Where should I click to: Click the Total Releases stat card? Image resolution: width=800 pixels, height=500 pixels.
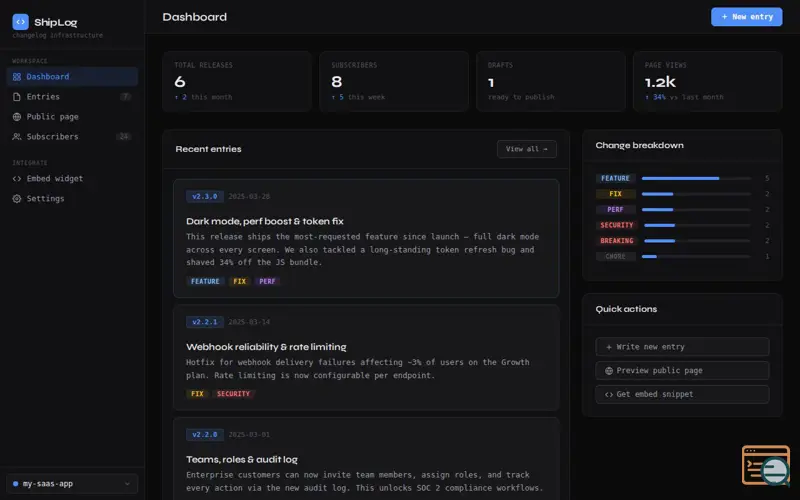click(237, 81)
